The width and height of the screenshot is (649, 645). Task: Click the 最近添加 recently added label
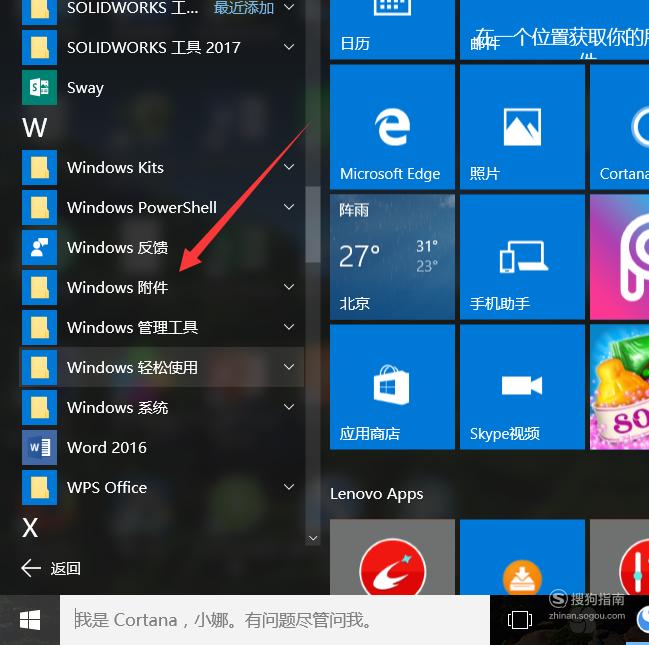244,7
